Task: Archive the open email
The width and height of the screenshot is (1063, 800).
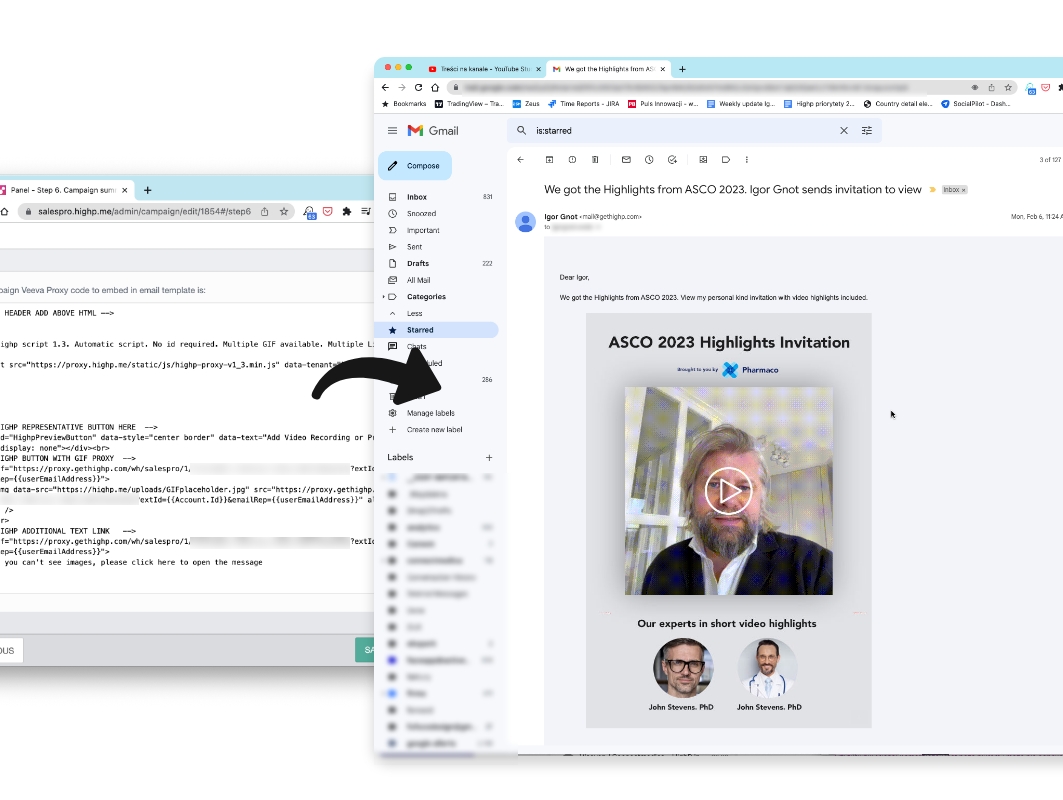Action: tap(549, 159)
